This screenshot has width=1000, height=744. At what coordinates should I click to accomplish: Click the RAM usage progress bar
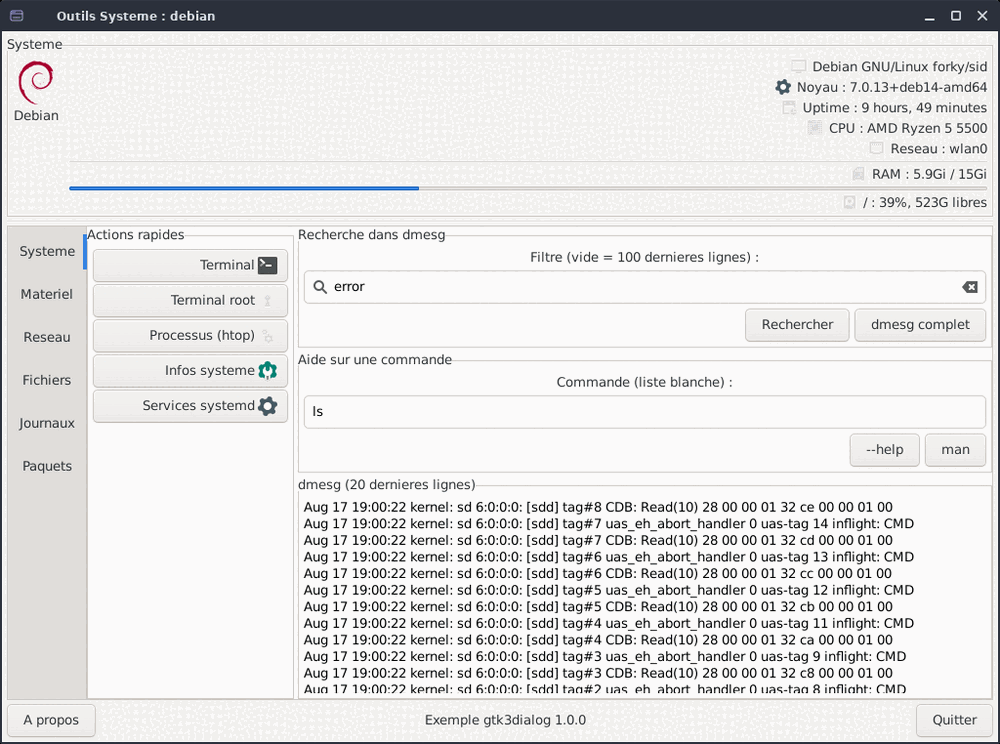(528, 188)
